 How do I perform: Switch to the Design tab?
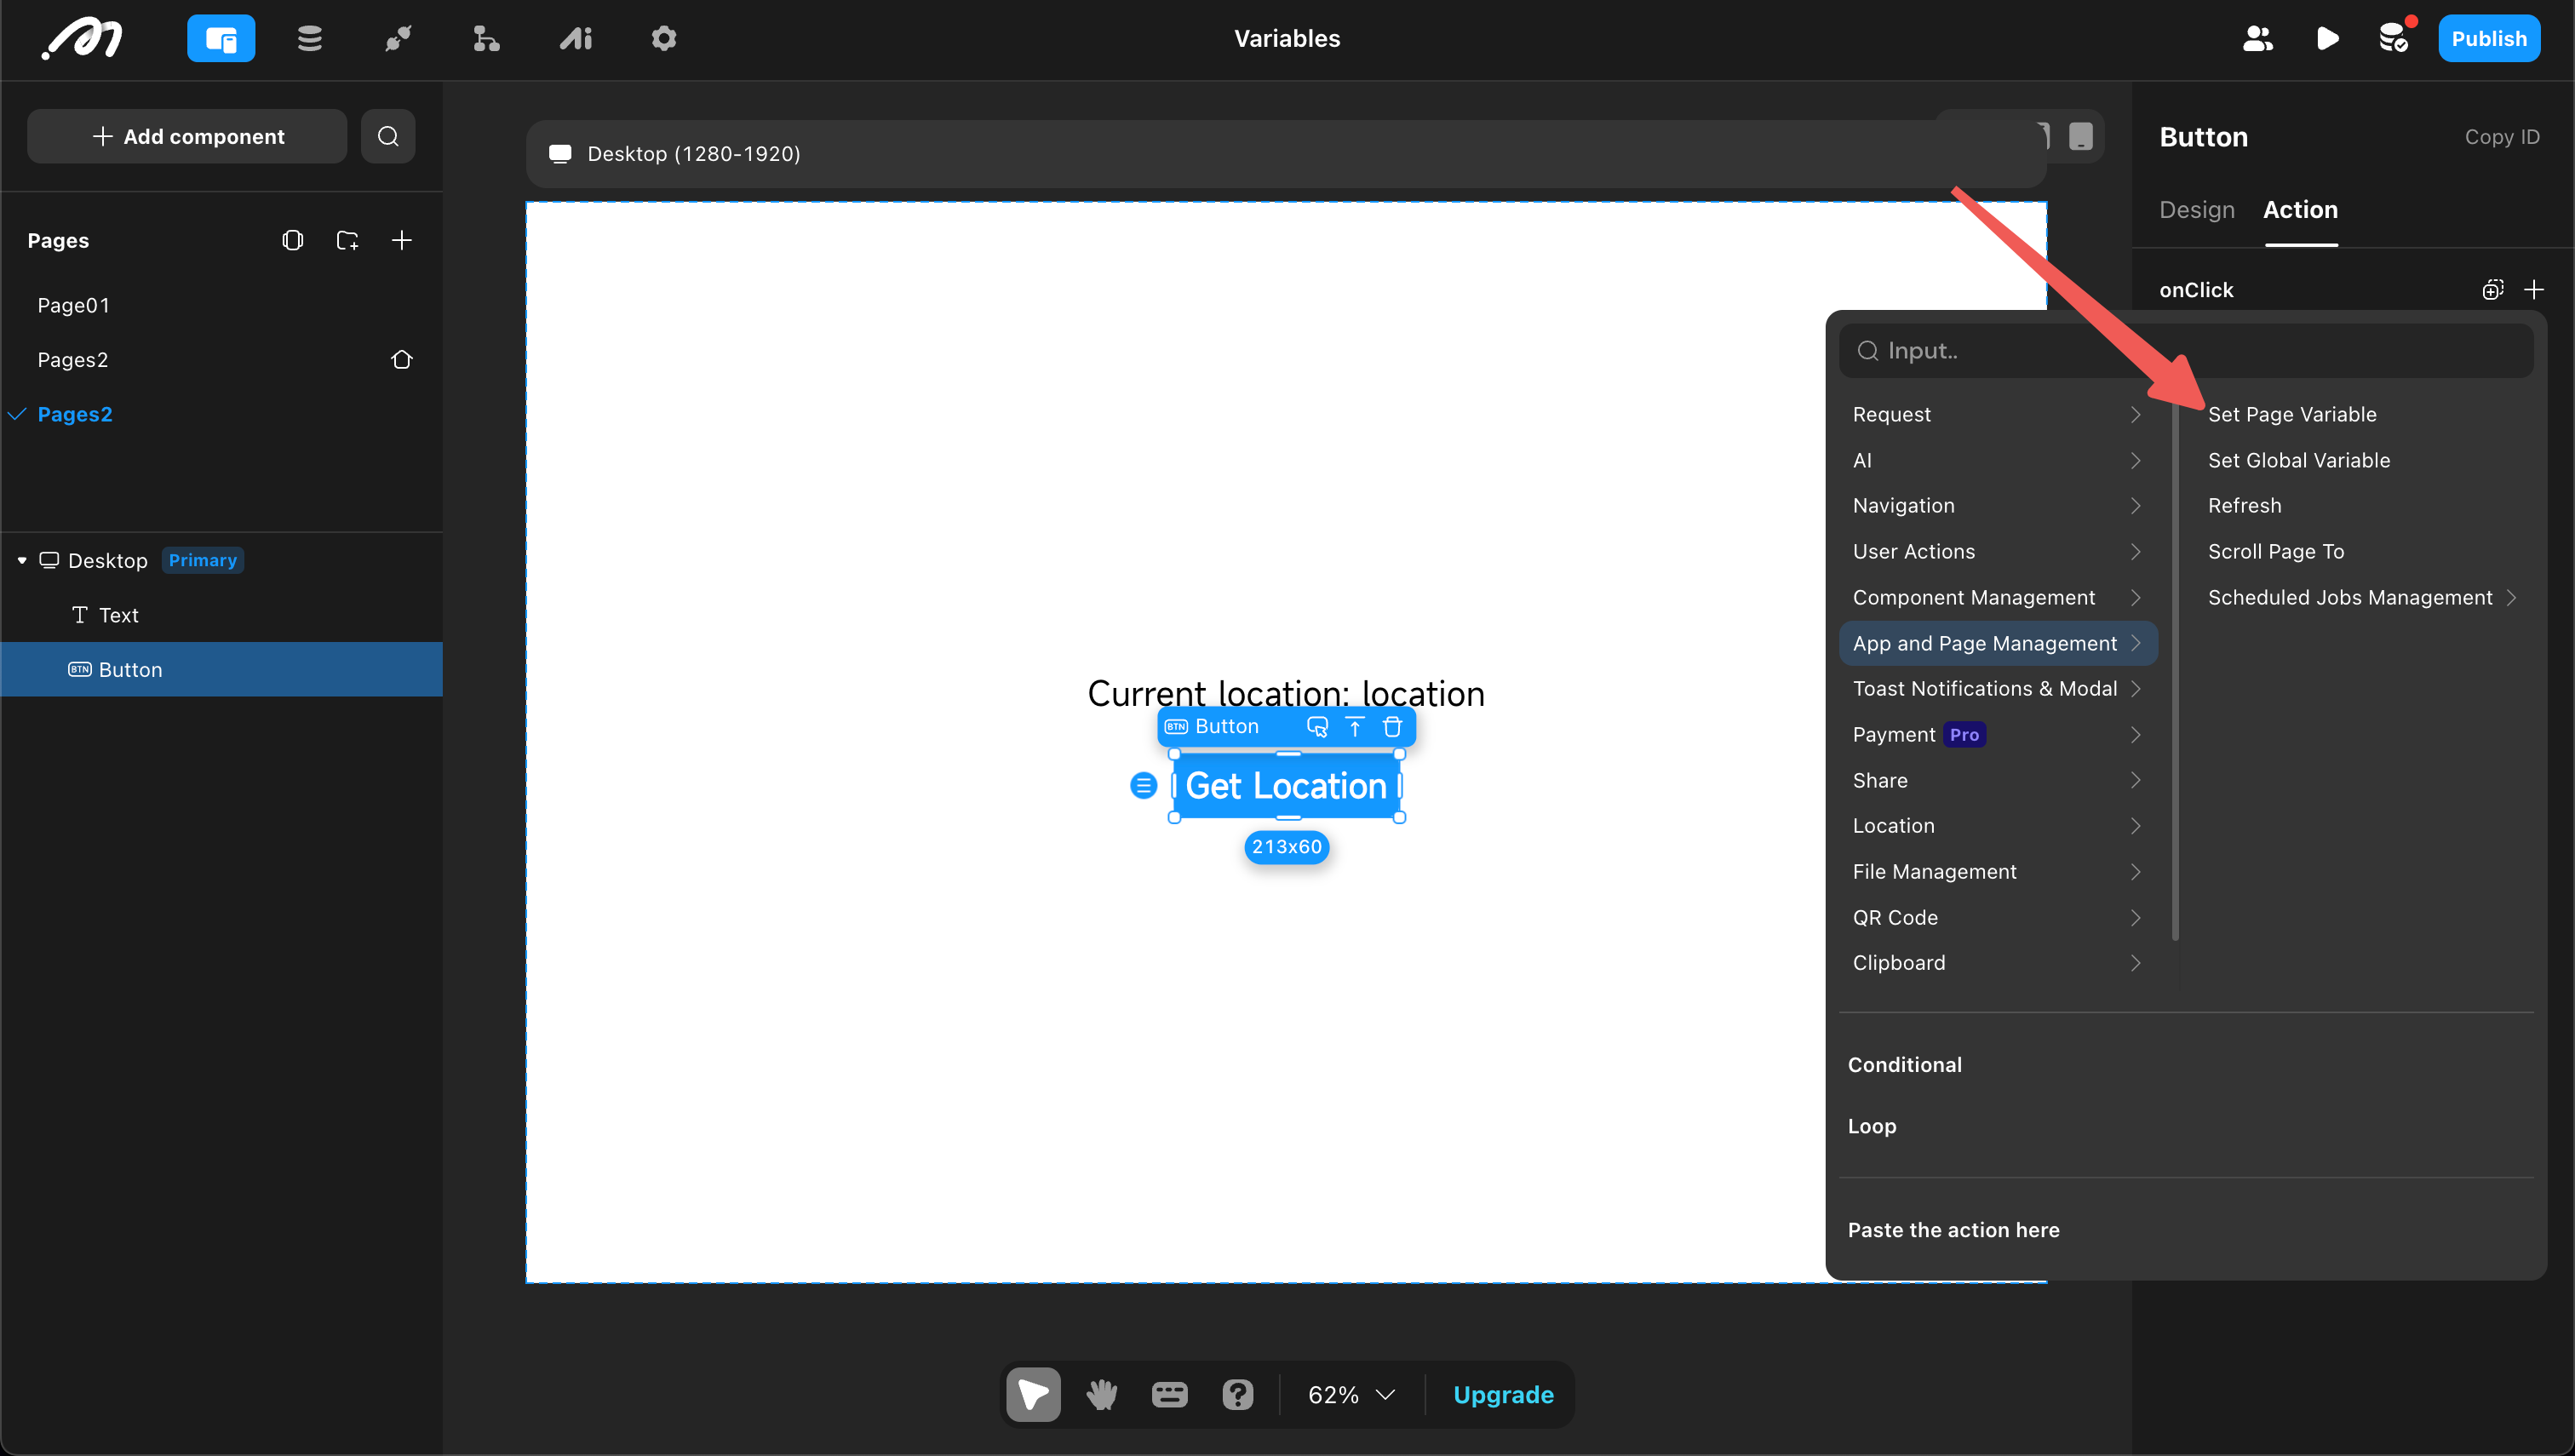2196,210
